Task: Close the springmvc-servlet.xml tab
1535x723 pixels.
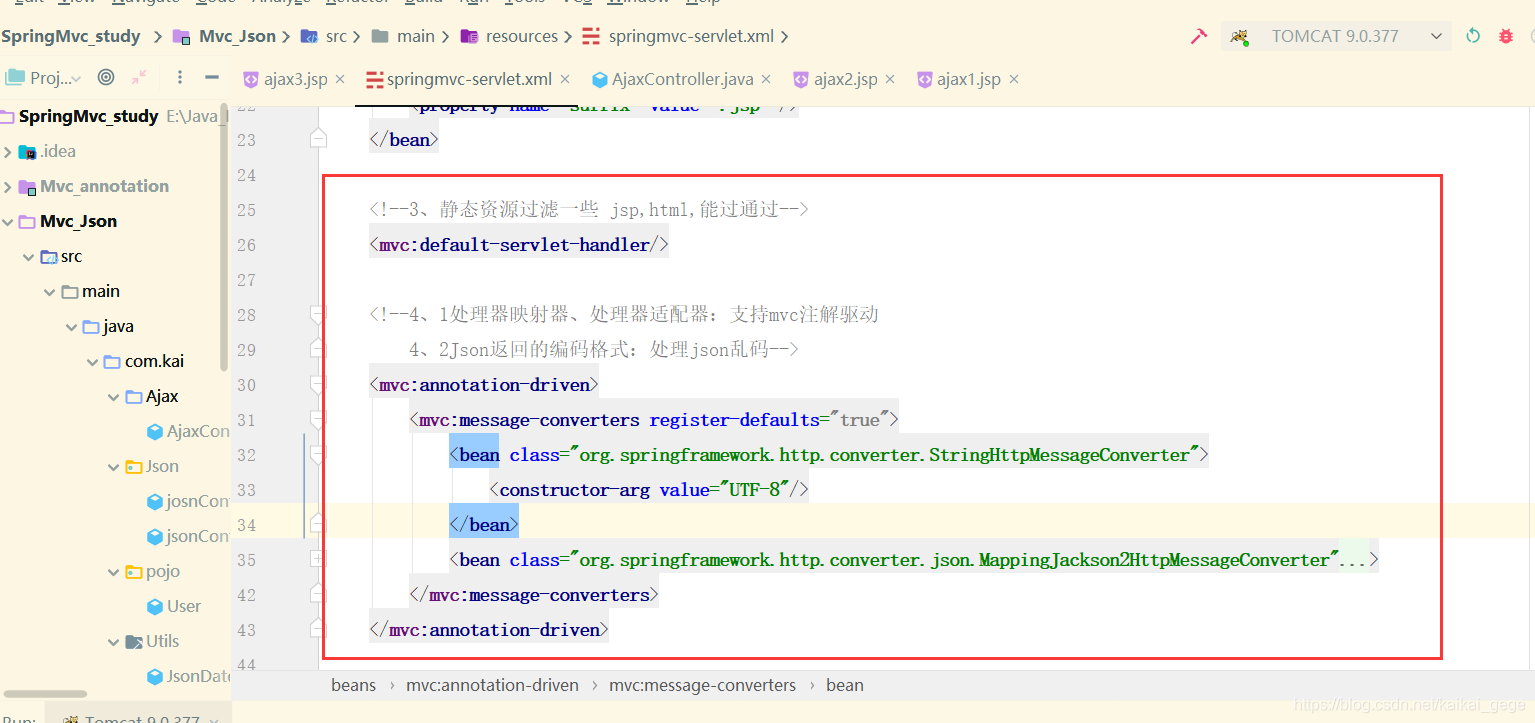Action: coord(564,79)
